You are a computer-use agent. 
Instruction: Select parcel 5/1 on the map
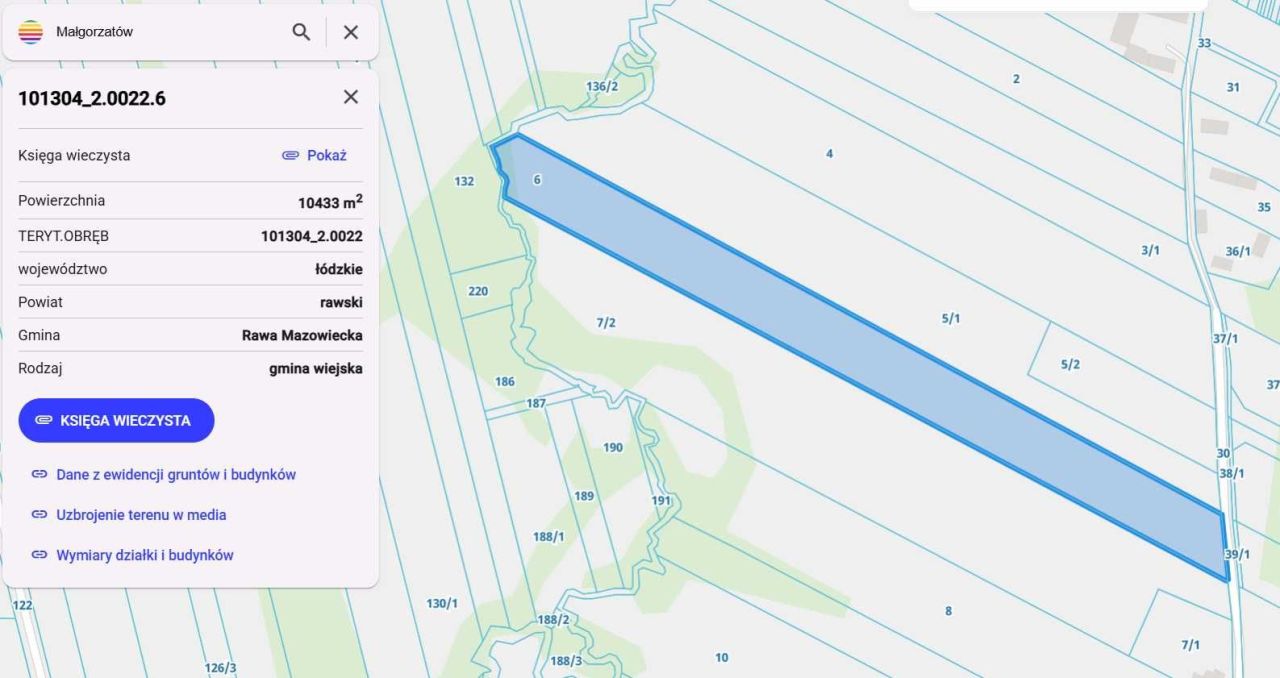click(950, 318)
